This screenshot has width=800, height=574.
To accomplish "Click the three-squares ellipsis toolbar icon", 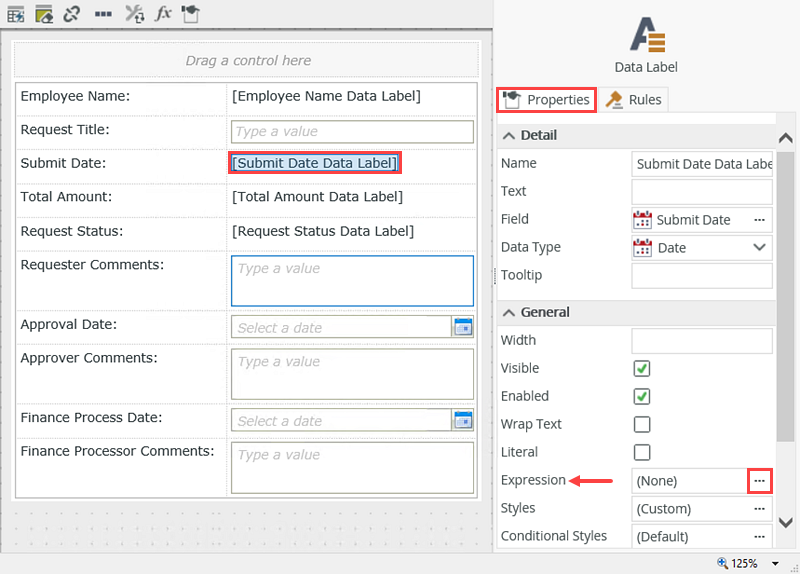I will (x=103, y=14).
